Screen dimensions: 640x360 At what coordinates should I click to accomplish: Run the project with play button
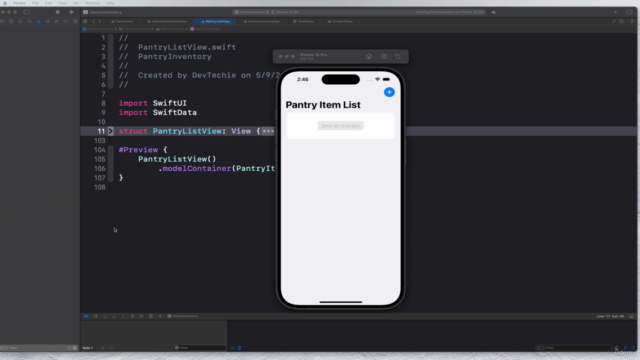(72, 12)
